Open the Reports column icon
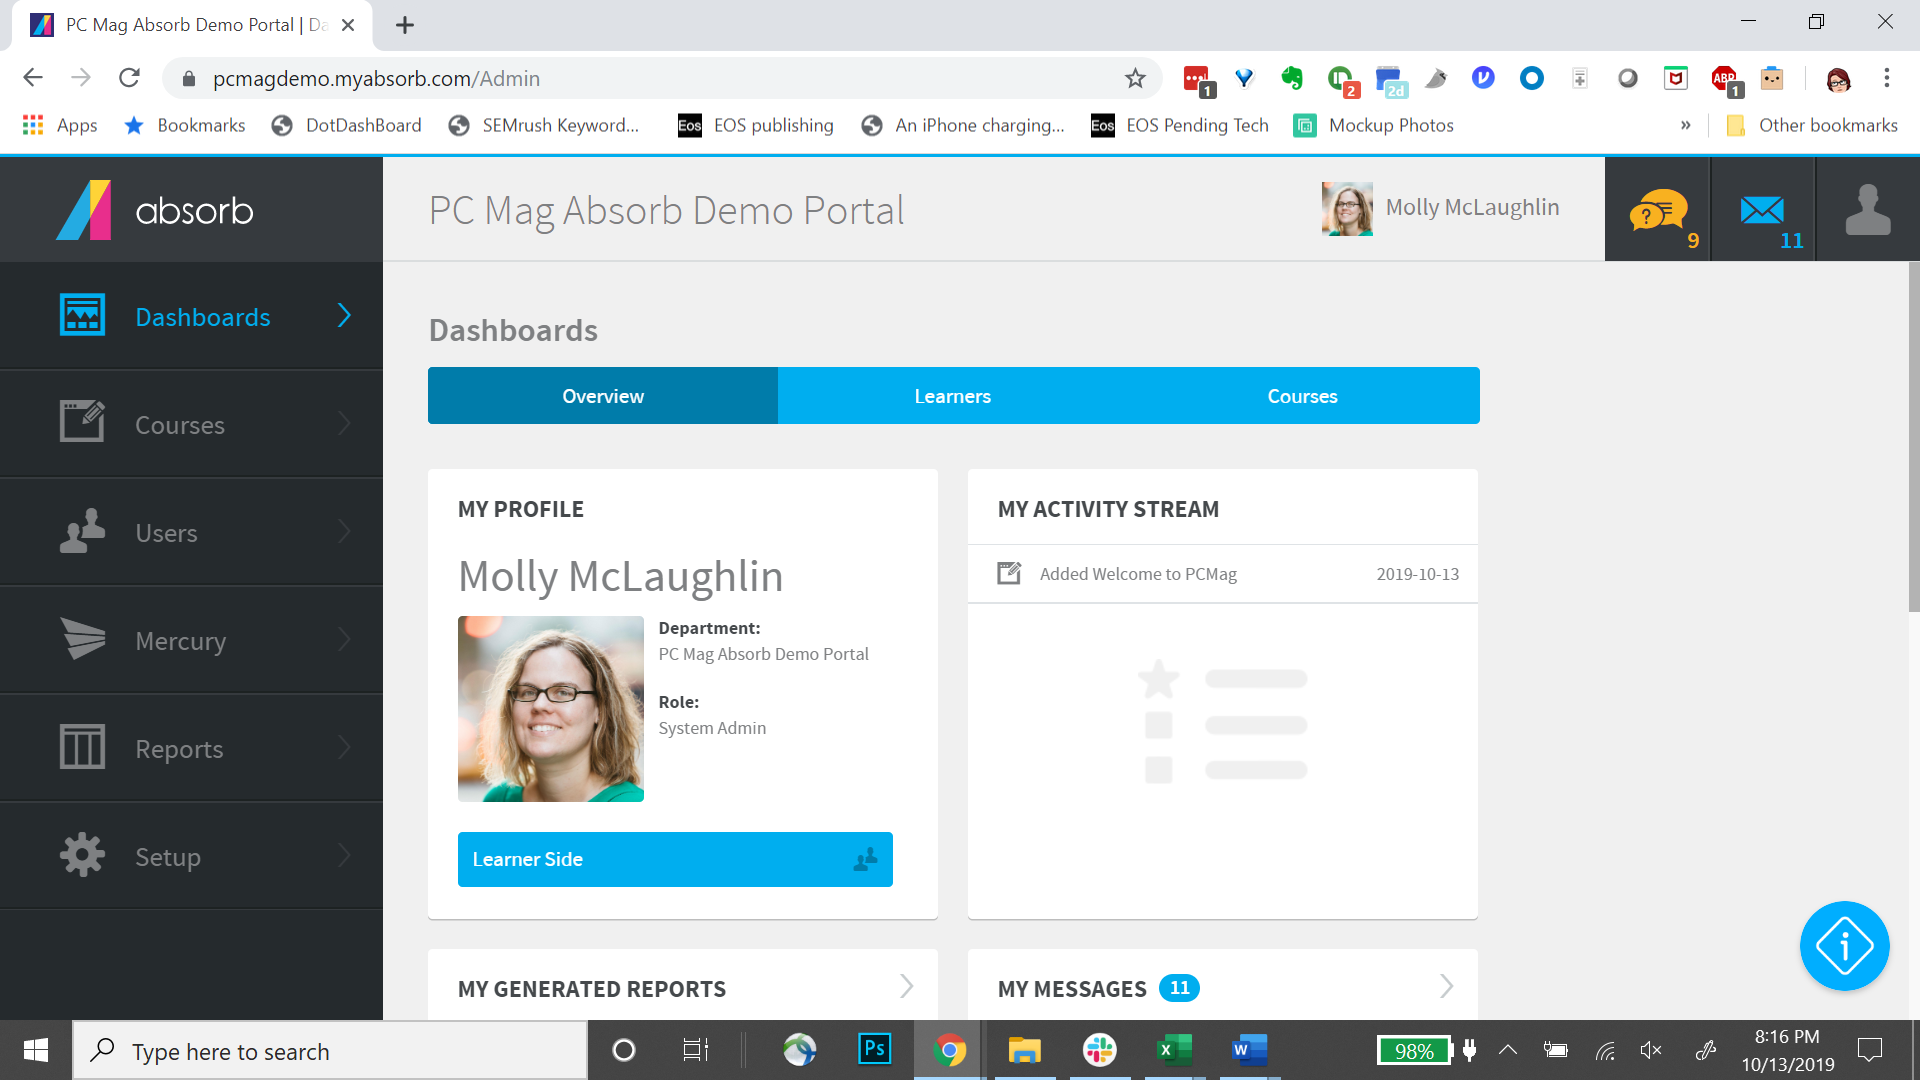The image size is (1920, 1080). tap(82, 748)
